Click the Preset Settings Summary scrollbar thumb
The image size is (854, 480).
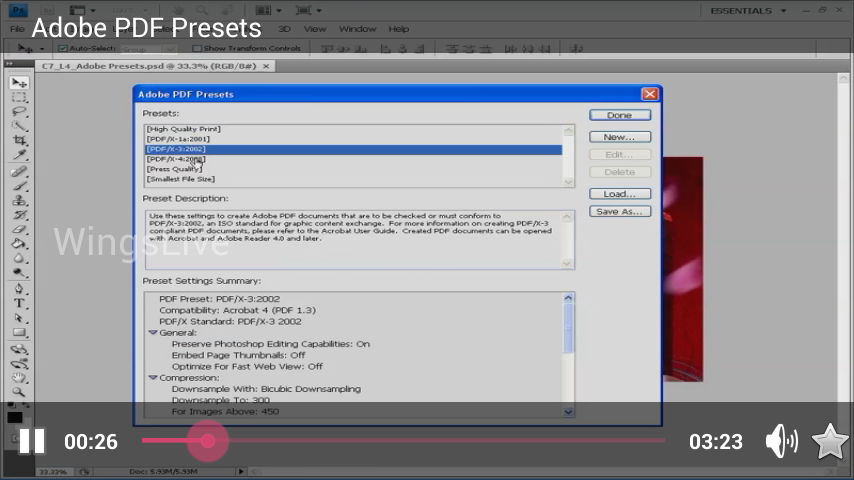pos(568,329)
